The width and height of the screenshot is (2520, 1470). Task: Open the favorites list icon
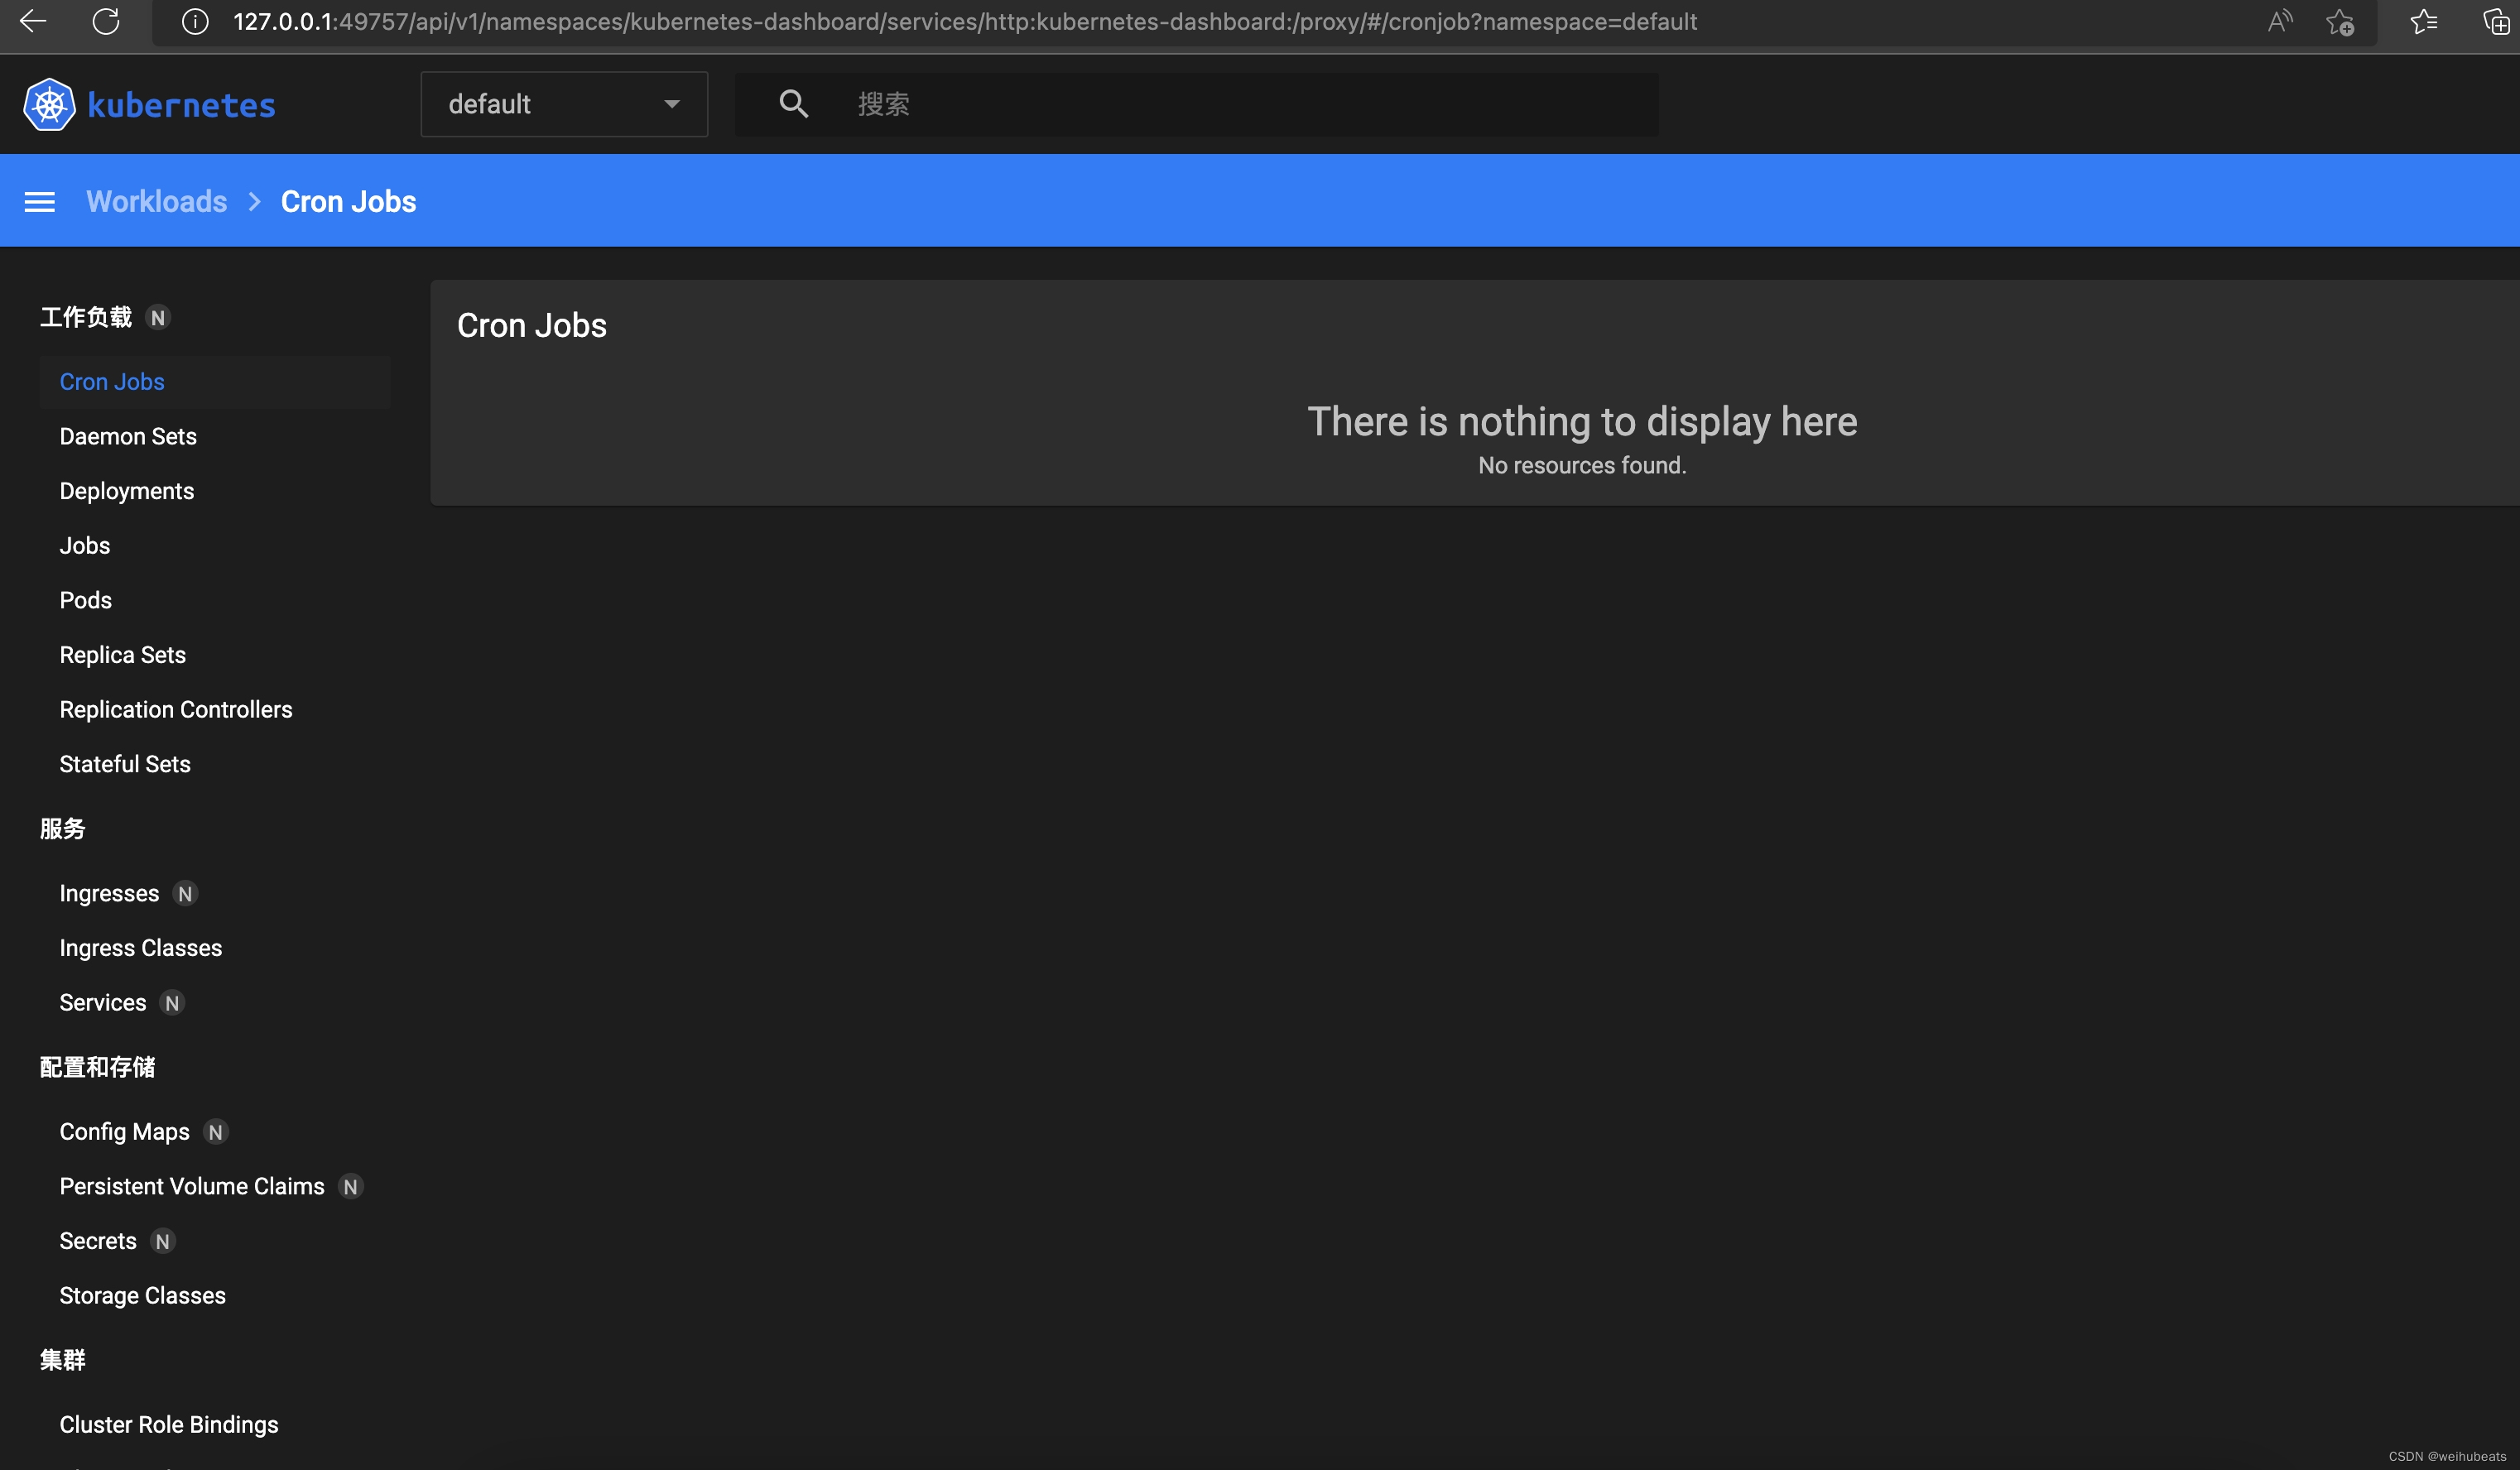click(x=2424, y=21)
